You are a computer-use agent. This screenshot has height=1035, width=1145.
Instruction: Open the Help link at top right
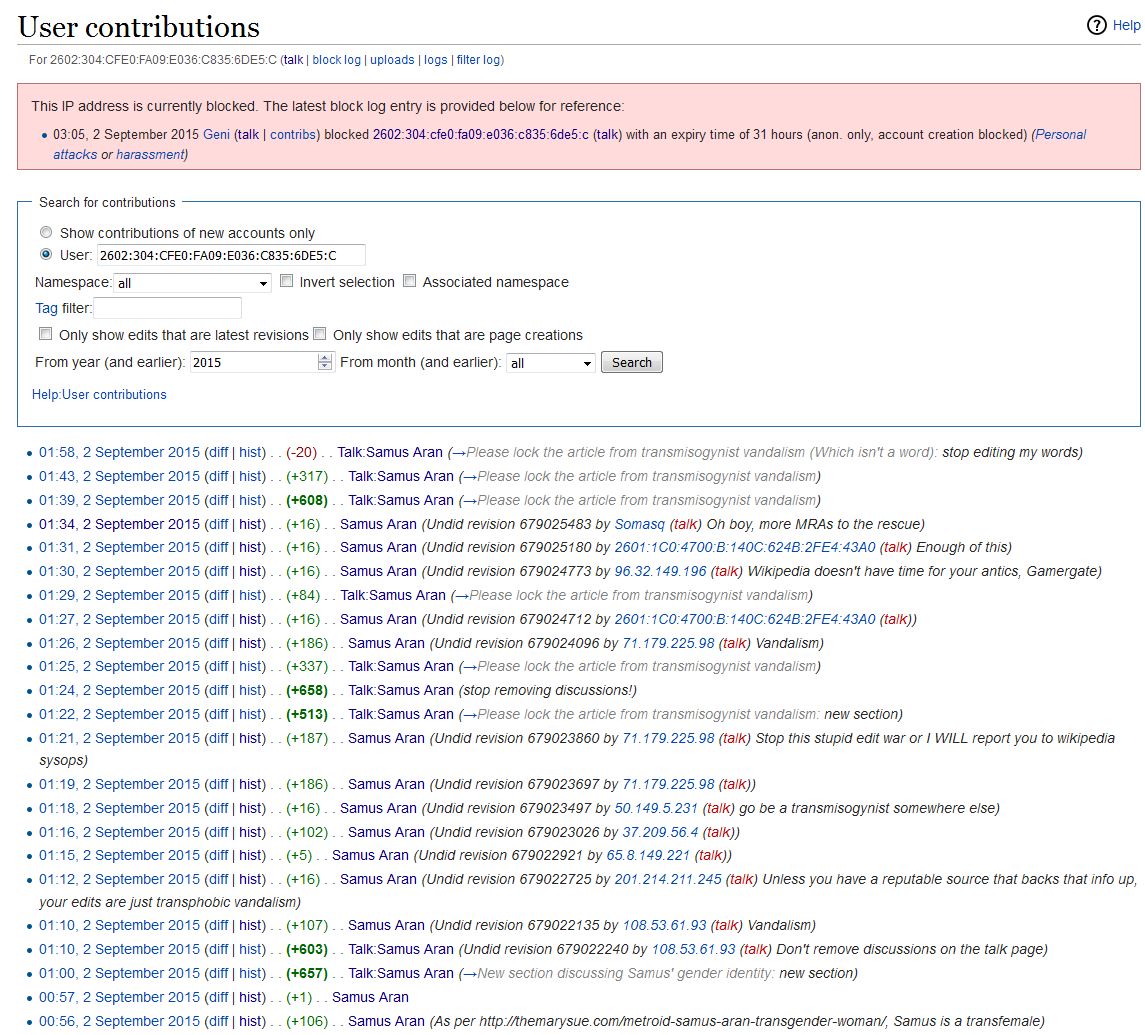pos(1126,26)
